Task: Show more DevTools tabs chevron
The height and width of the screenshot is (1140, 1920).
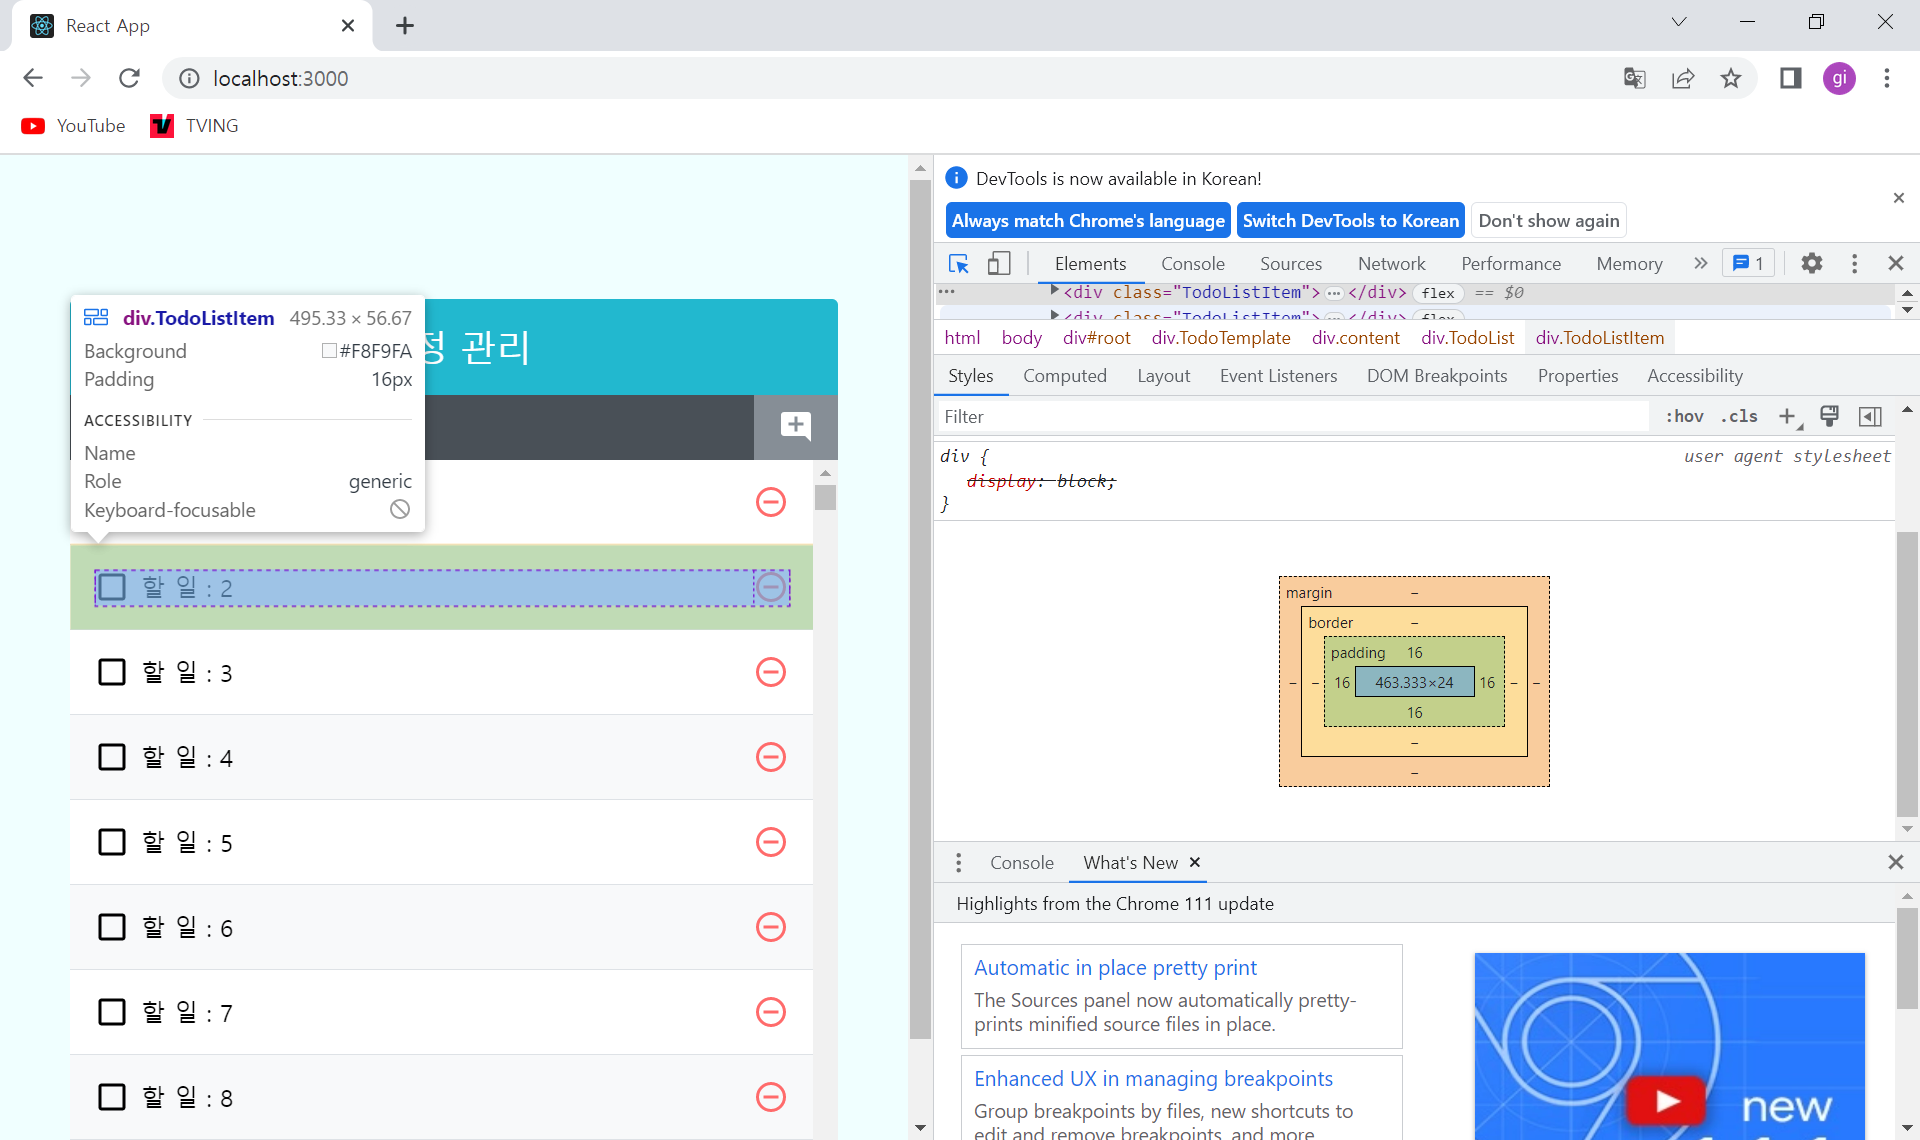Action: coord(1700,264)
